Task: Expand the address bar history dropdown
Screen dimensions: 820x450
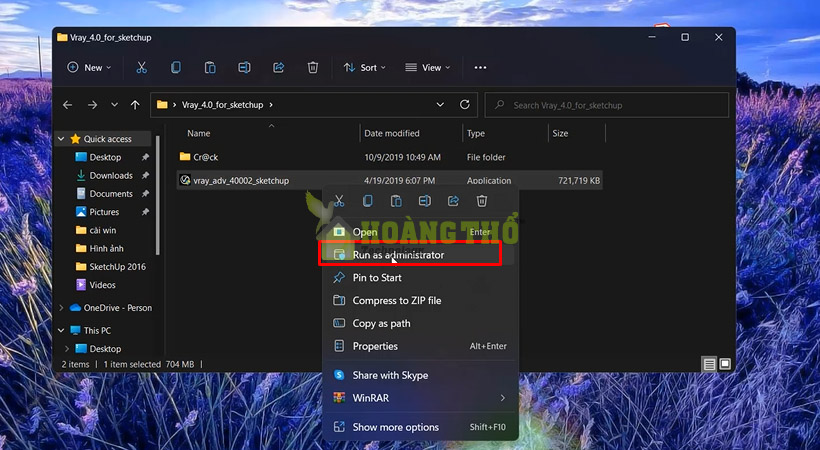Action: [x=440, y=105]
